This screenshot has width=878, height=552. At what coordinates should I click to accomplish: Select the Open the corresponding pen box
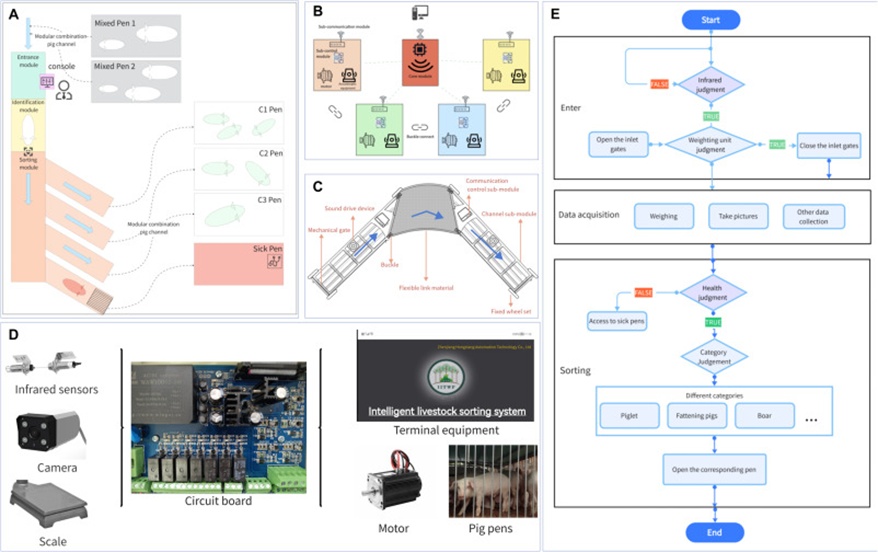pyautogui.click(x=714, y=470)
